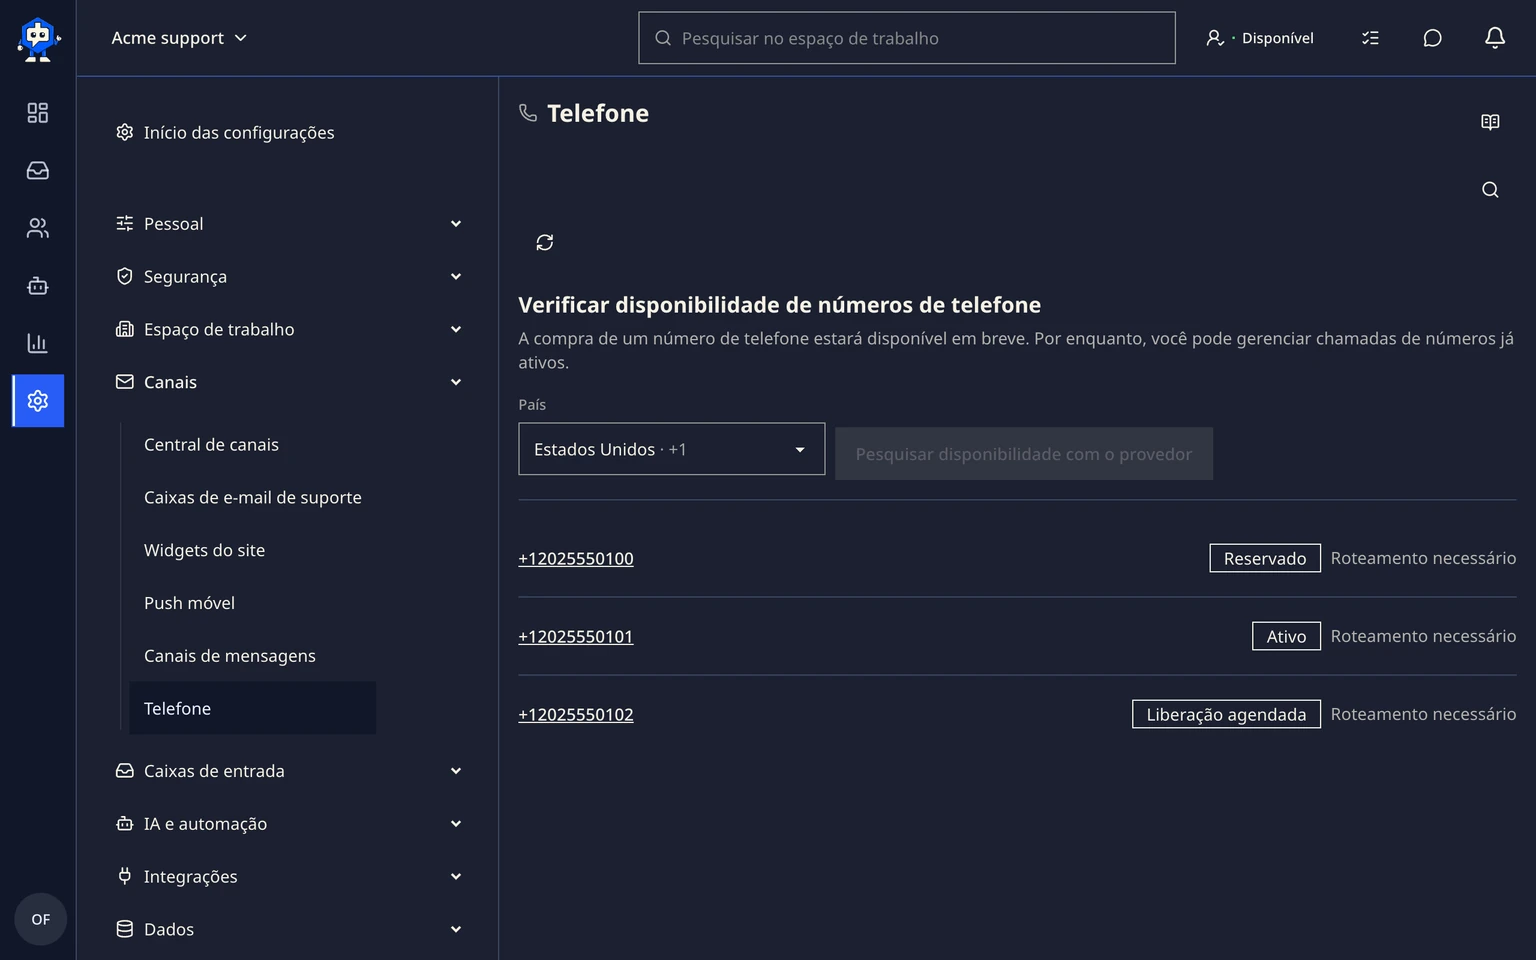Go to Início das configurações
The width and height of the screenshot is (1536, 960).
click(x=225, y=133)
